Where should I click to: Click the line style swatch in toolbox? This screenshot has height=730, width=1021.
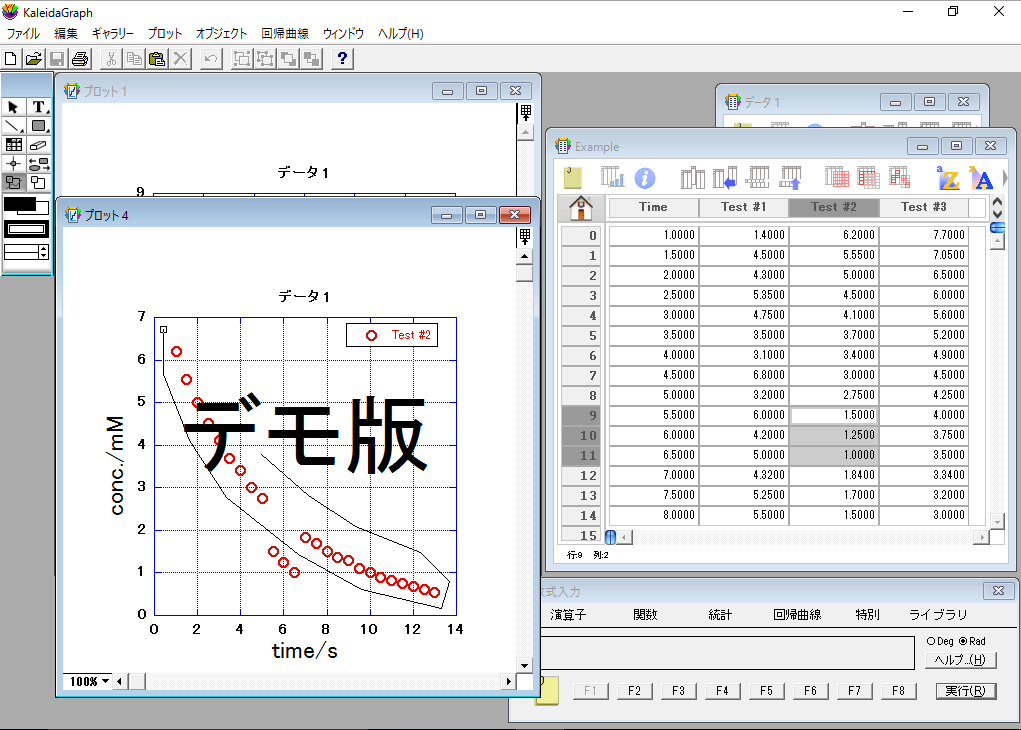27,229
